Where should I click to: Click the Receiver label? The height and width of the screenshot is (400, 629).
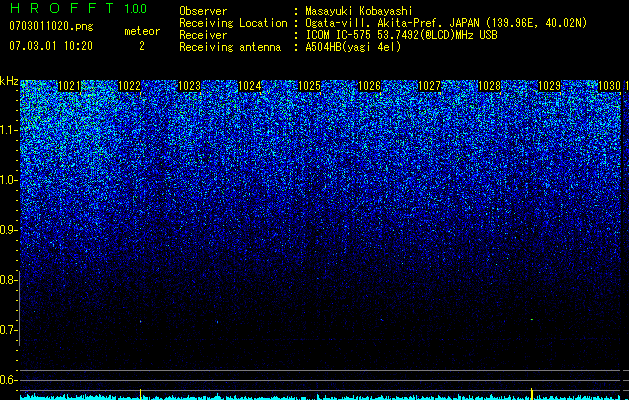click(x=203, y=35)
